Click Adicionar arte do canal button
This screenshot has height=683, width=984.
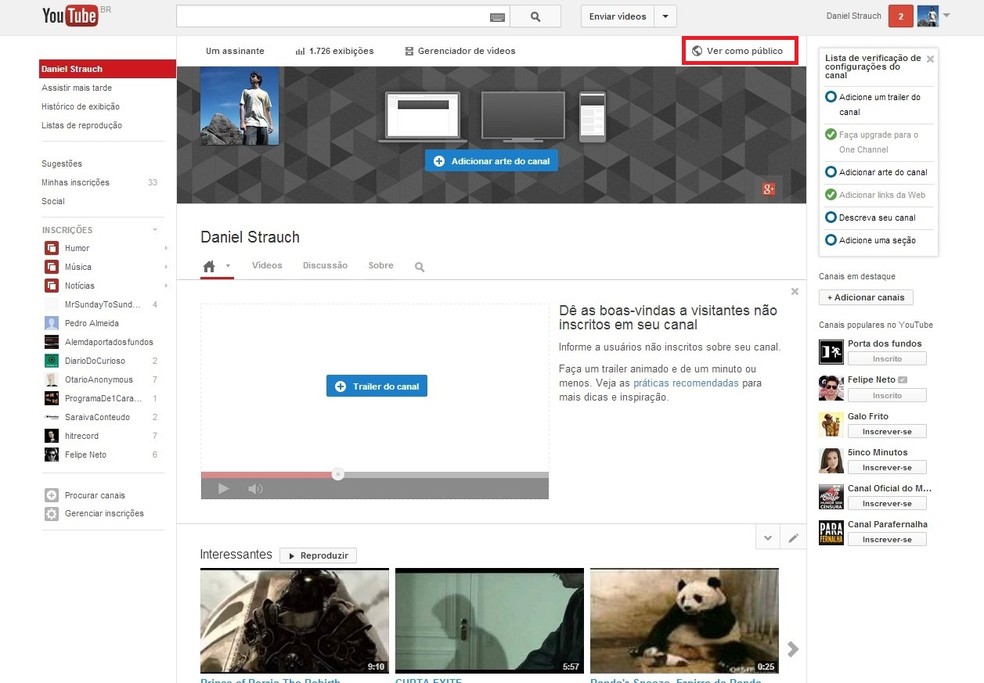[491, 161]
